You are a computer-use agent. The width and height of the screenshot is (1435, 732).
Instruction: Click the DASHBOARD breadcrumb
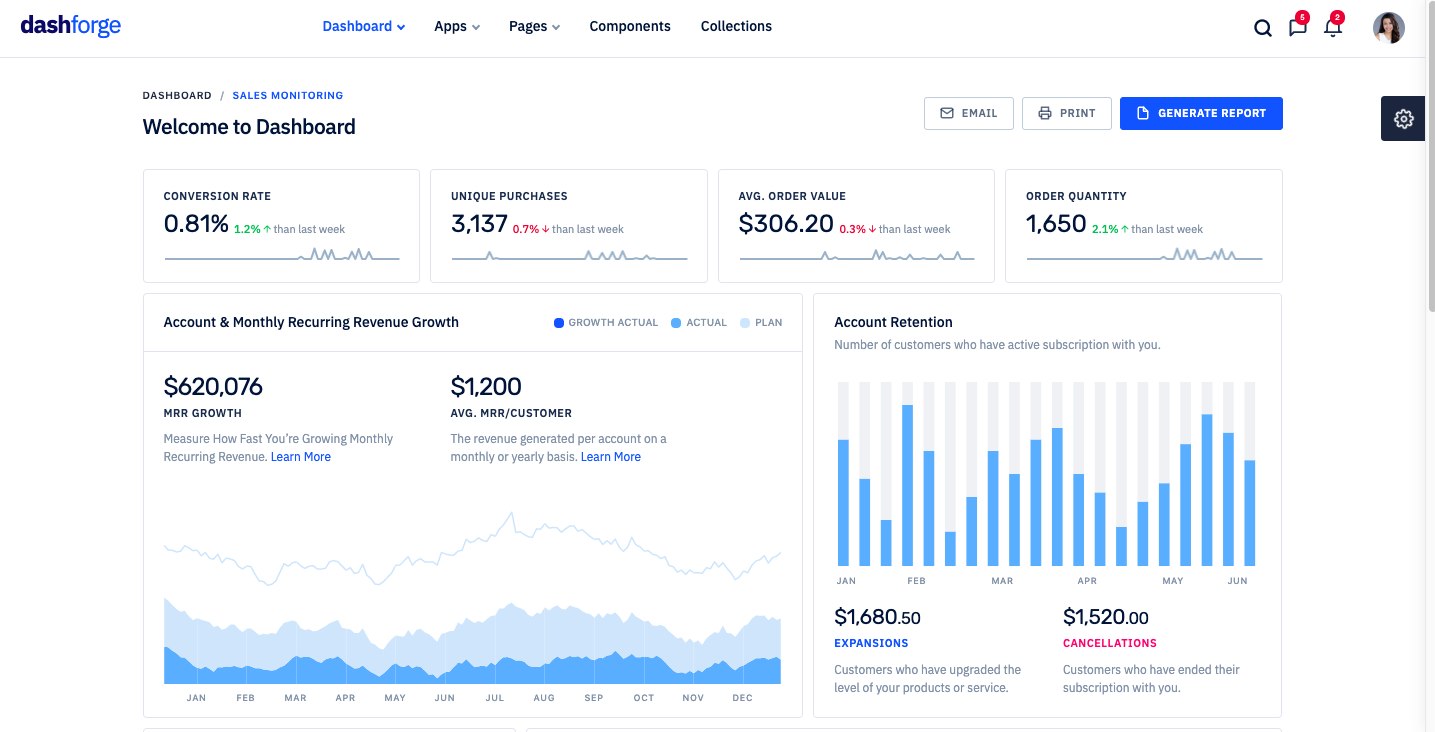pyautogui.click(x=177, y=96)
